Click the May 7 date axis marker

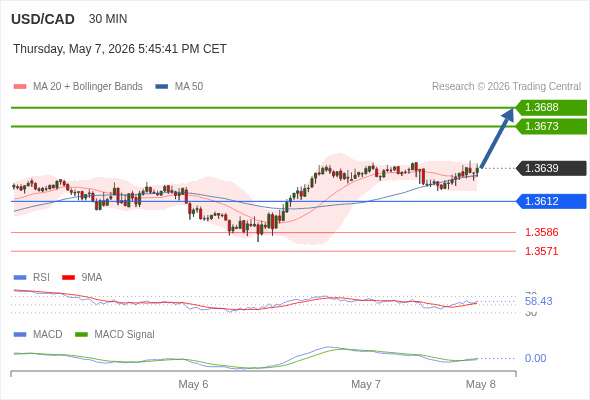tap(366, 384)
